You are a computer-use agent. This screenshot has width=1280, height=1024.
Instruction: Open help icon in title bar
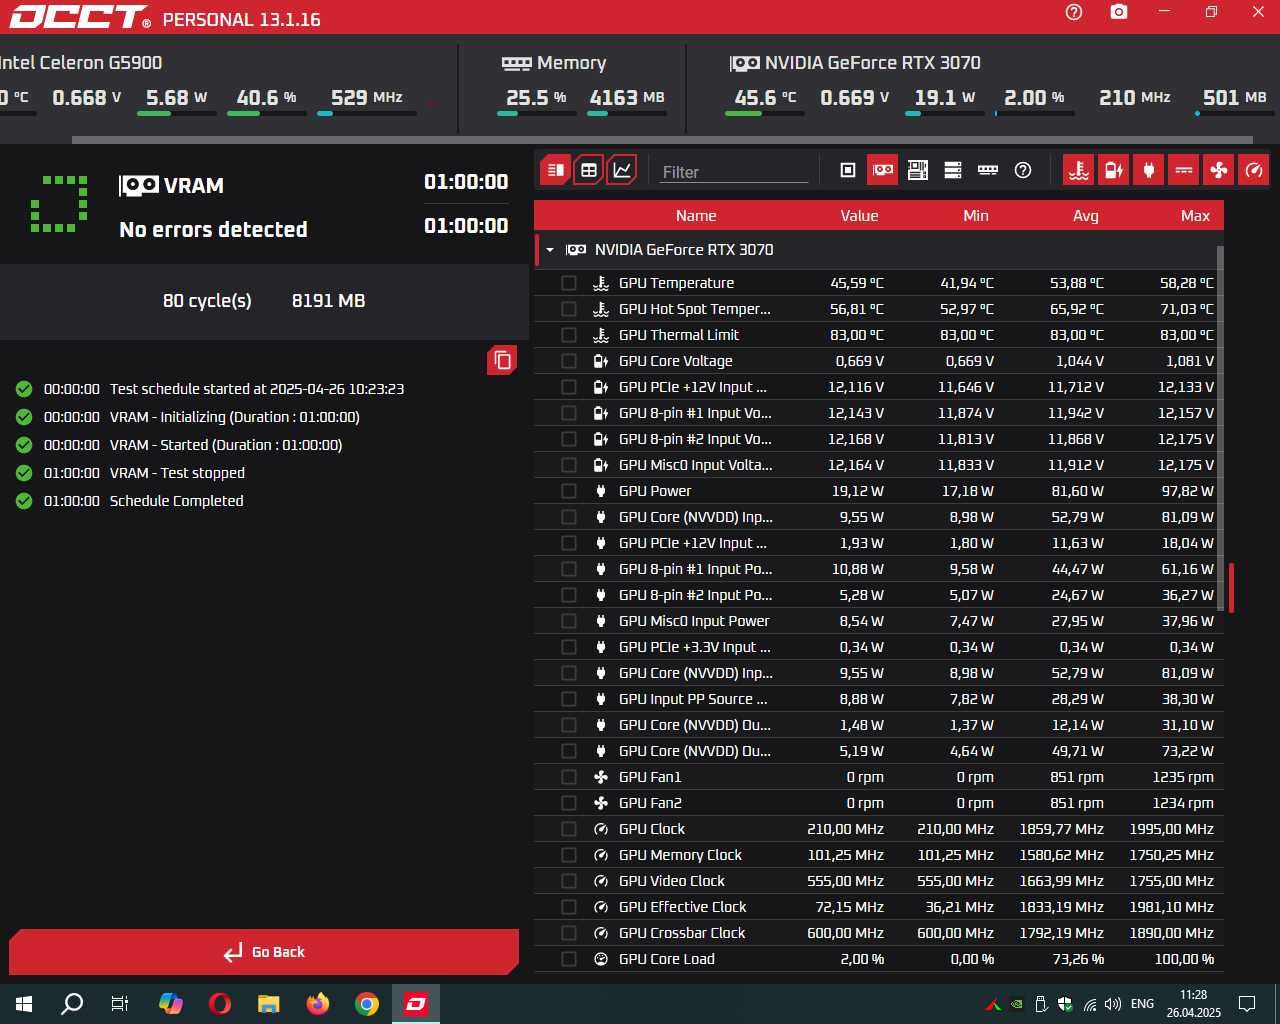coord(1074,12)
